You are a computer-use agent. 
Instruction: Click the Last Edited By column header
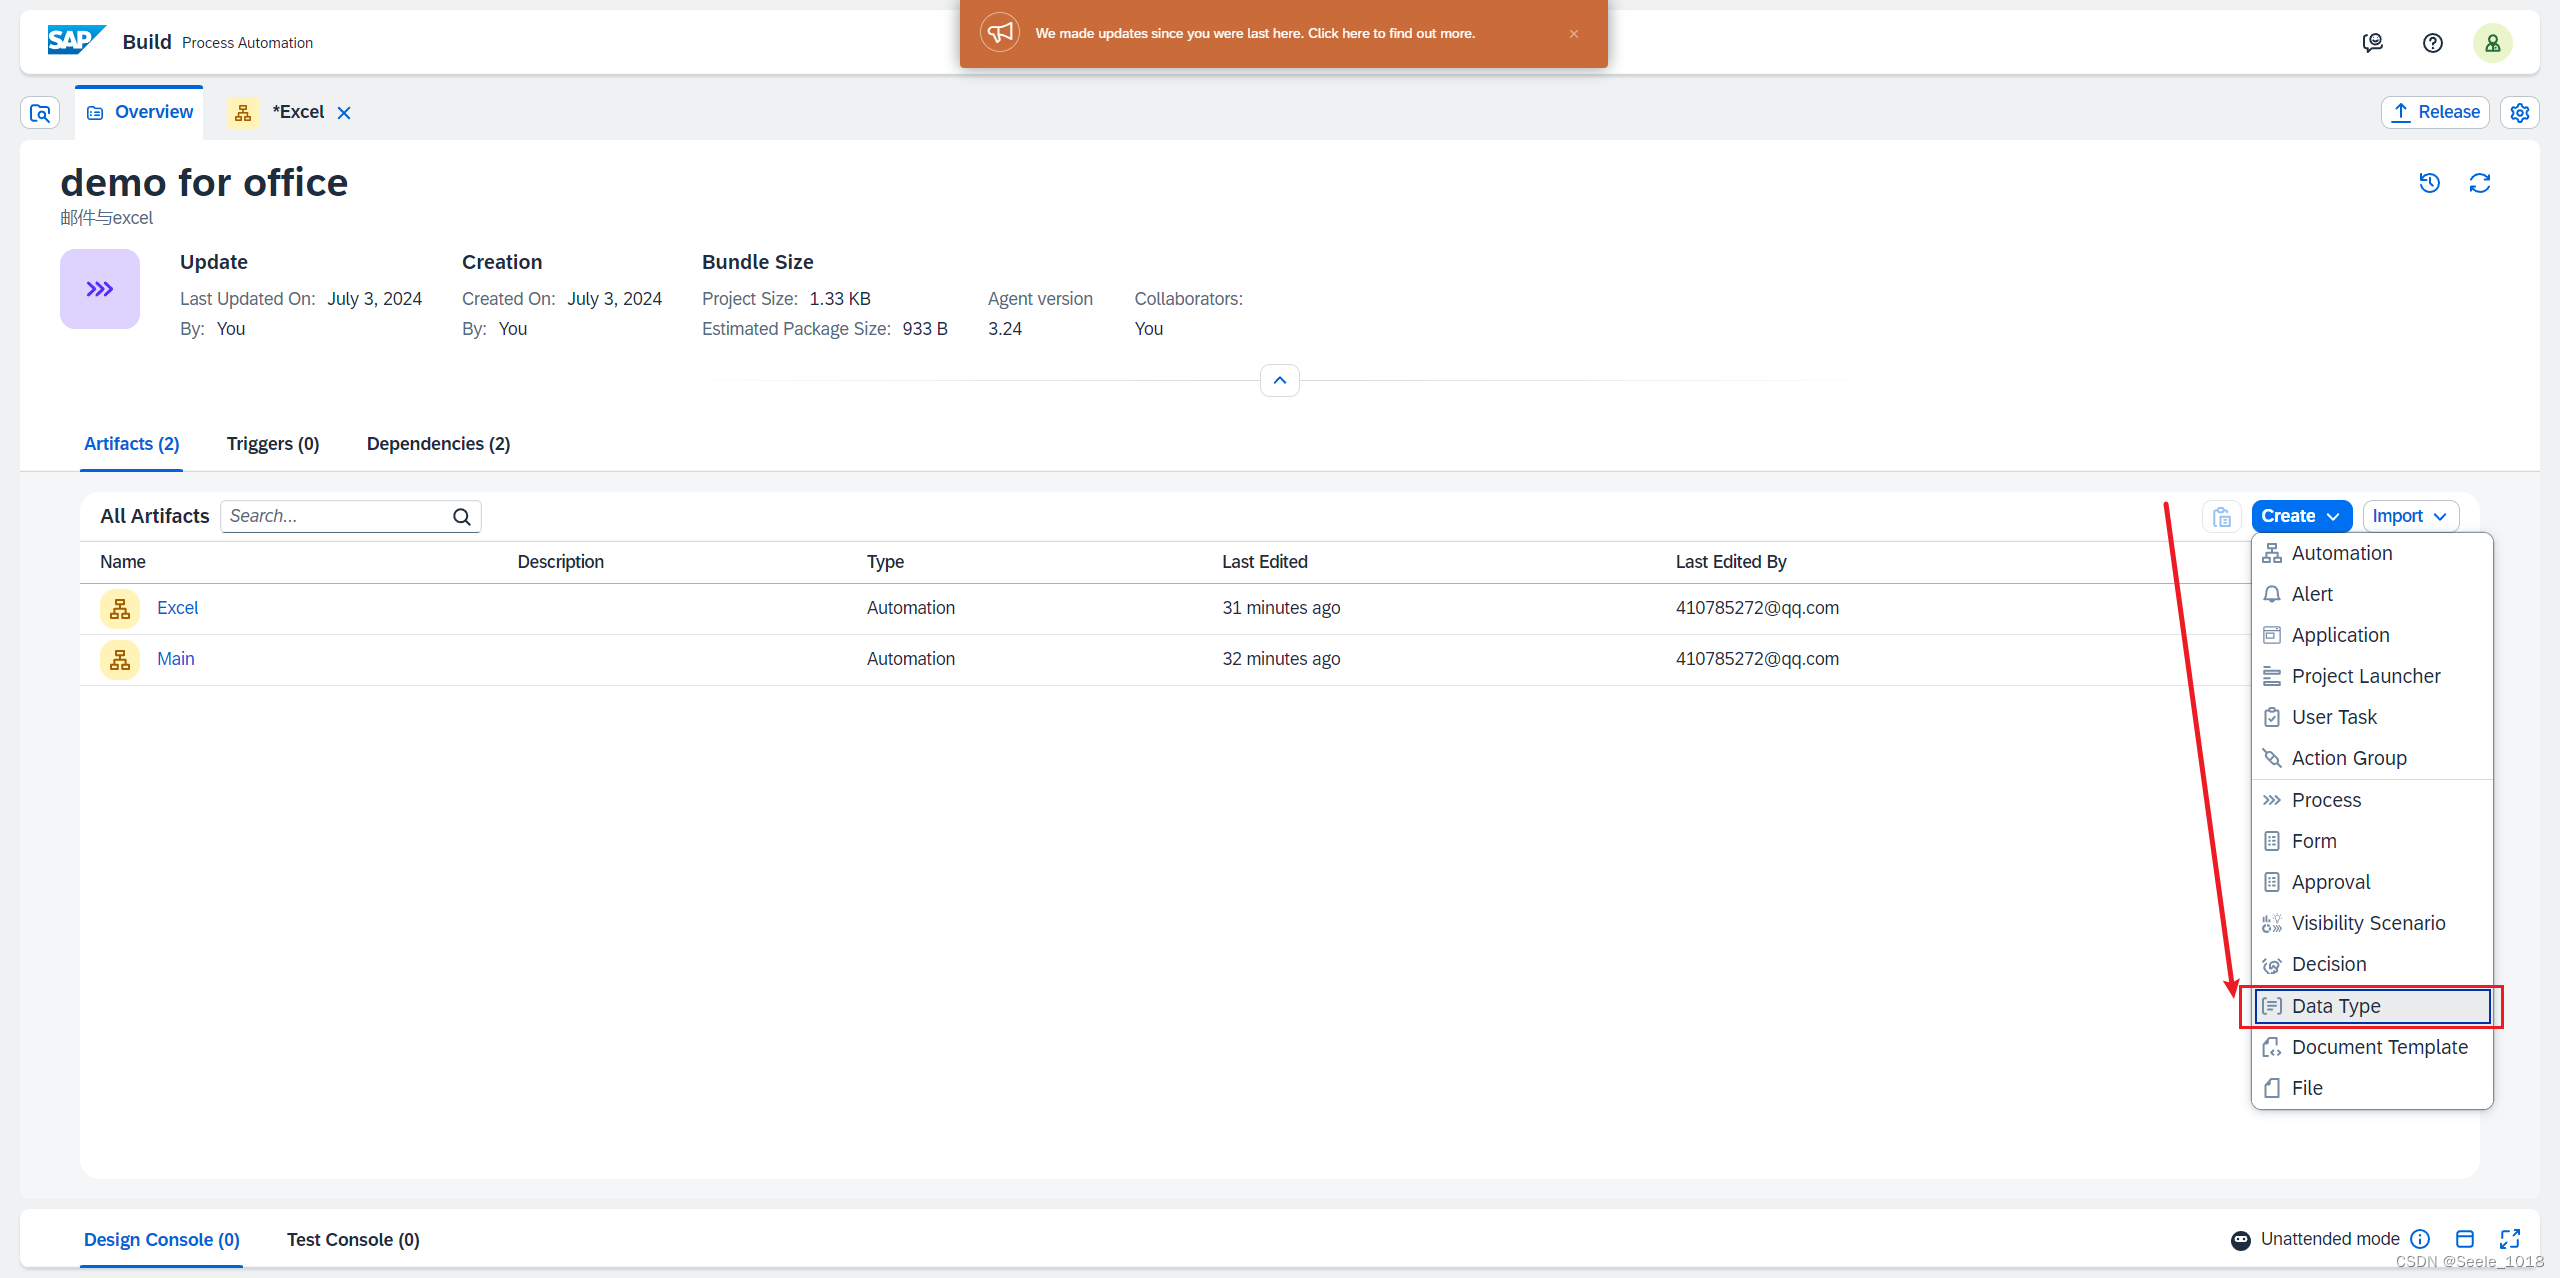pyautogui.click(x=1731, y=562)
